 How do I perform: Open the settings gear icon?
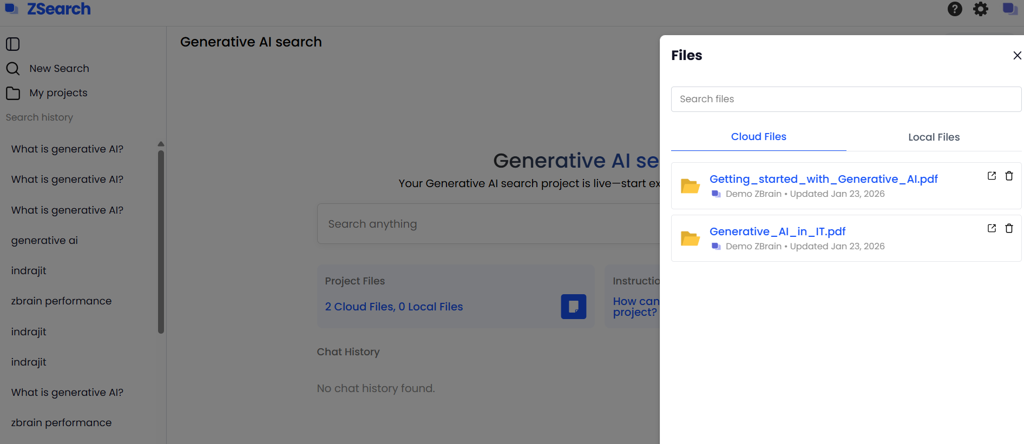pyautogui.click(x=981, y=9)
